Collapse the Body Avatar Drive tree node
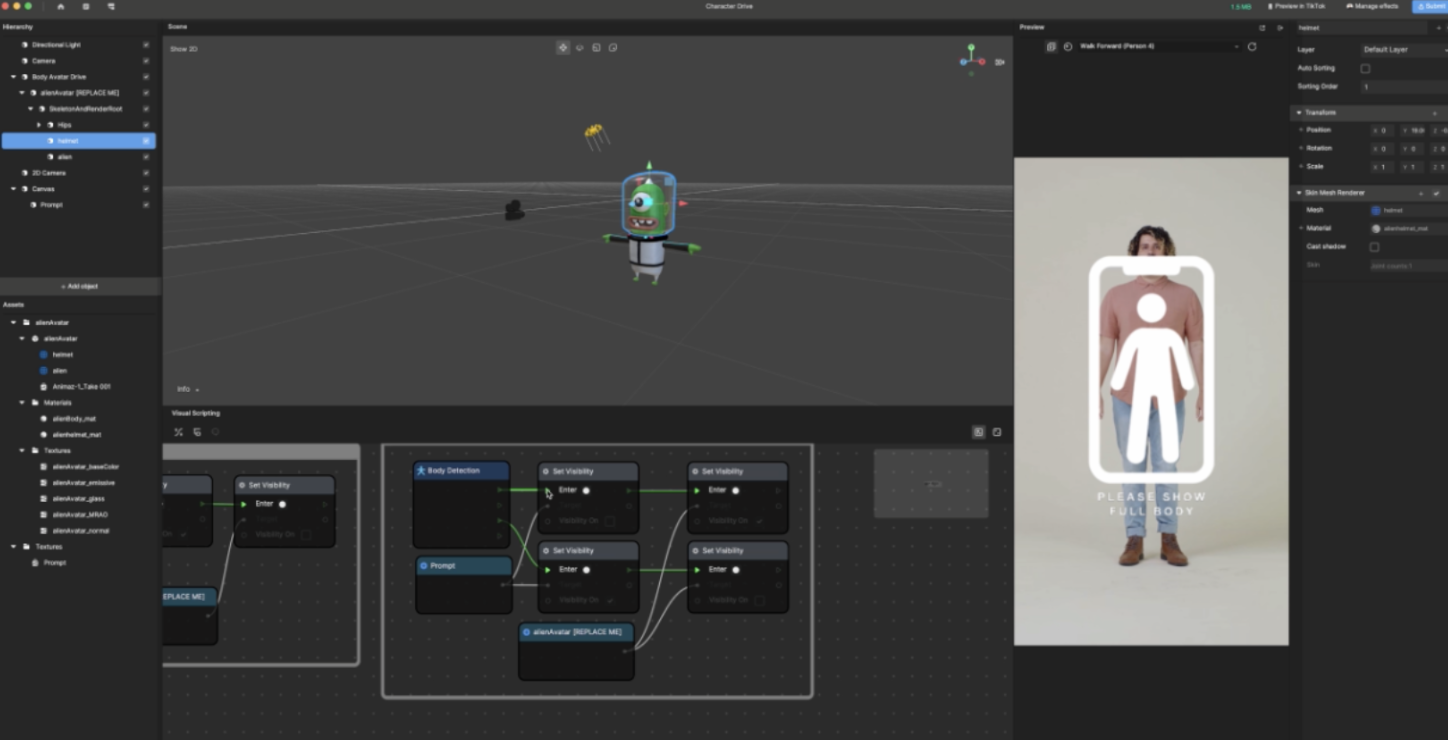The image size is (1448, 740). [x=14, y=77]
